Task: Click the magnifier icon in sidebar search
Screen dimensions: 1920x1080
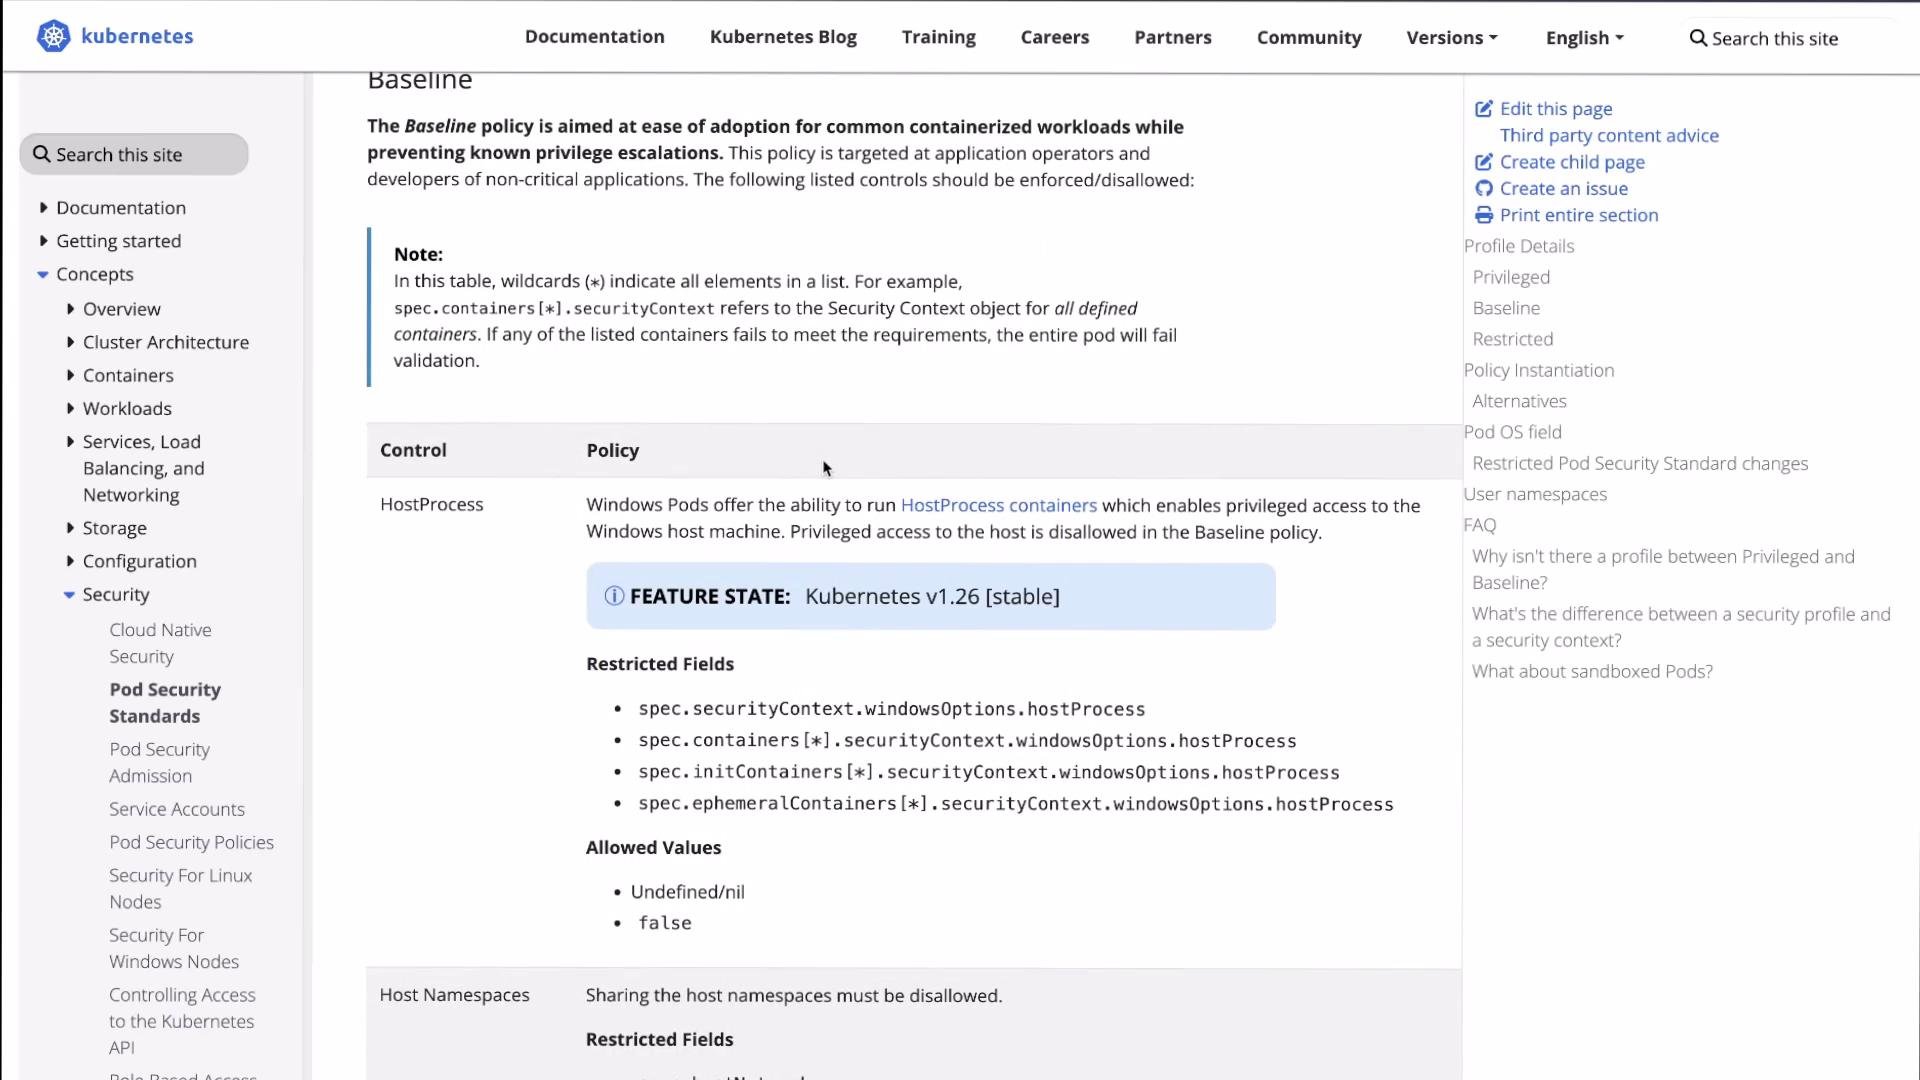Action: [x=41, y=154]
